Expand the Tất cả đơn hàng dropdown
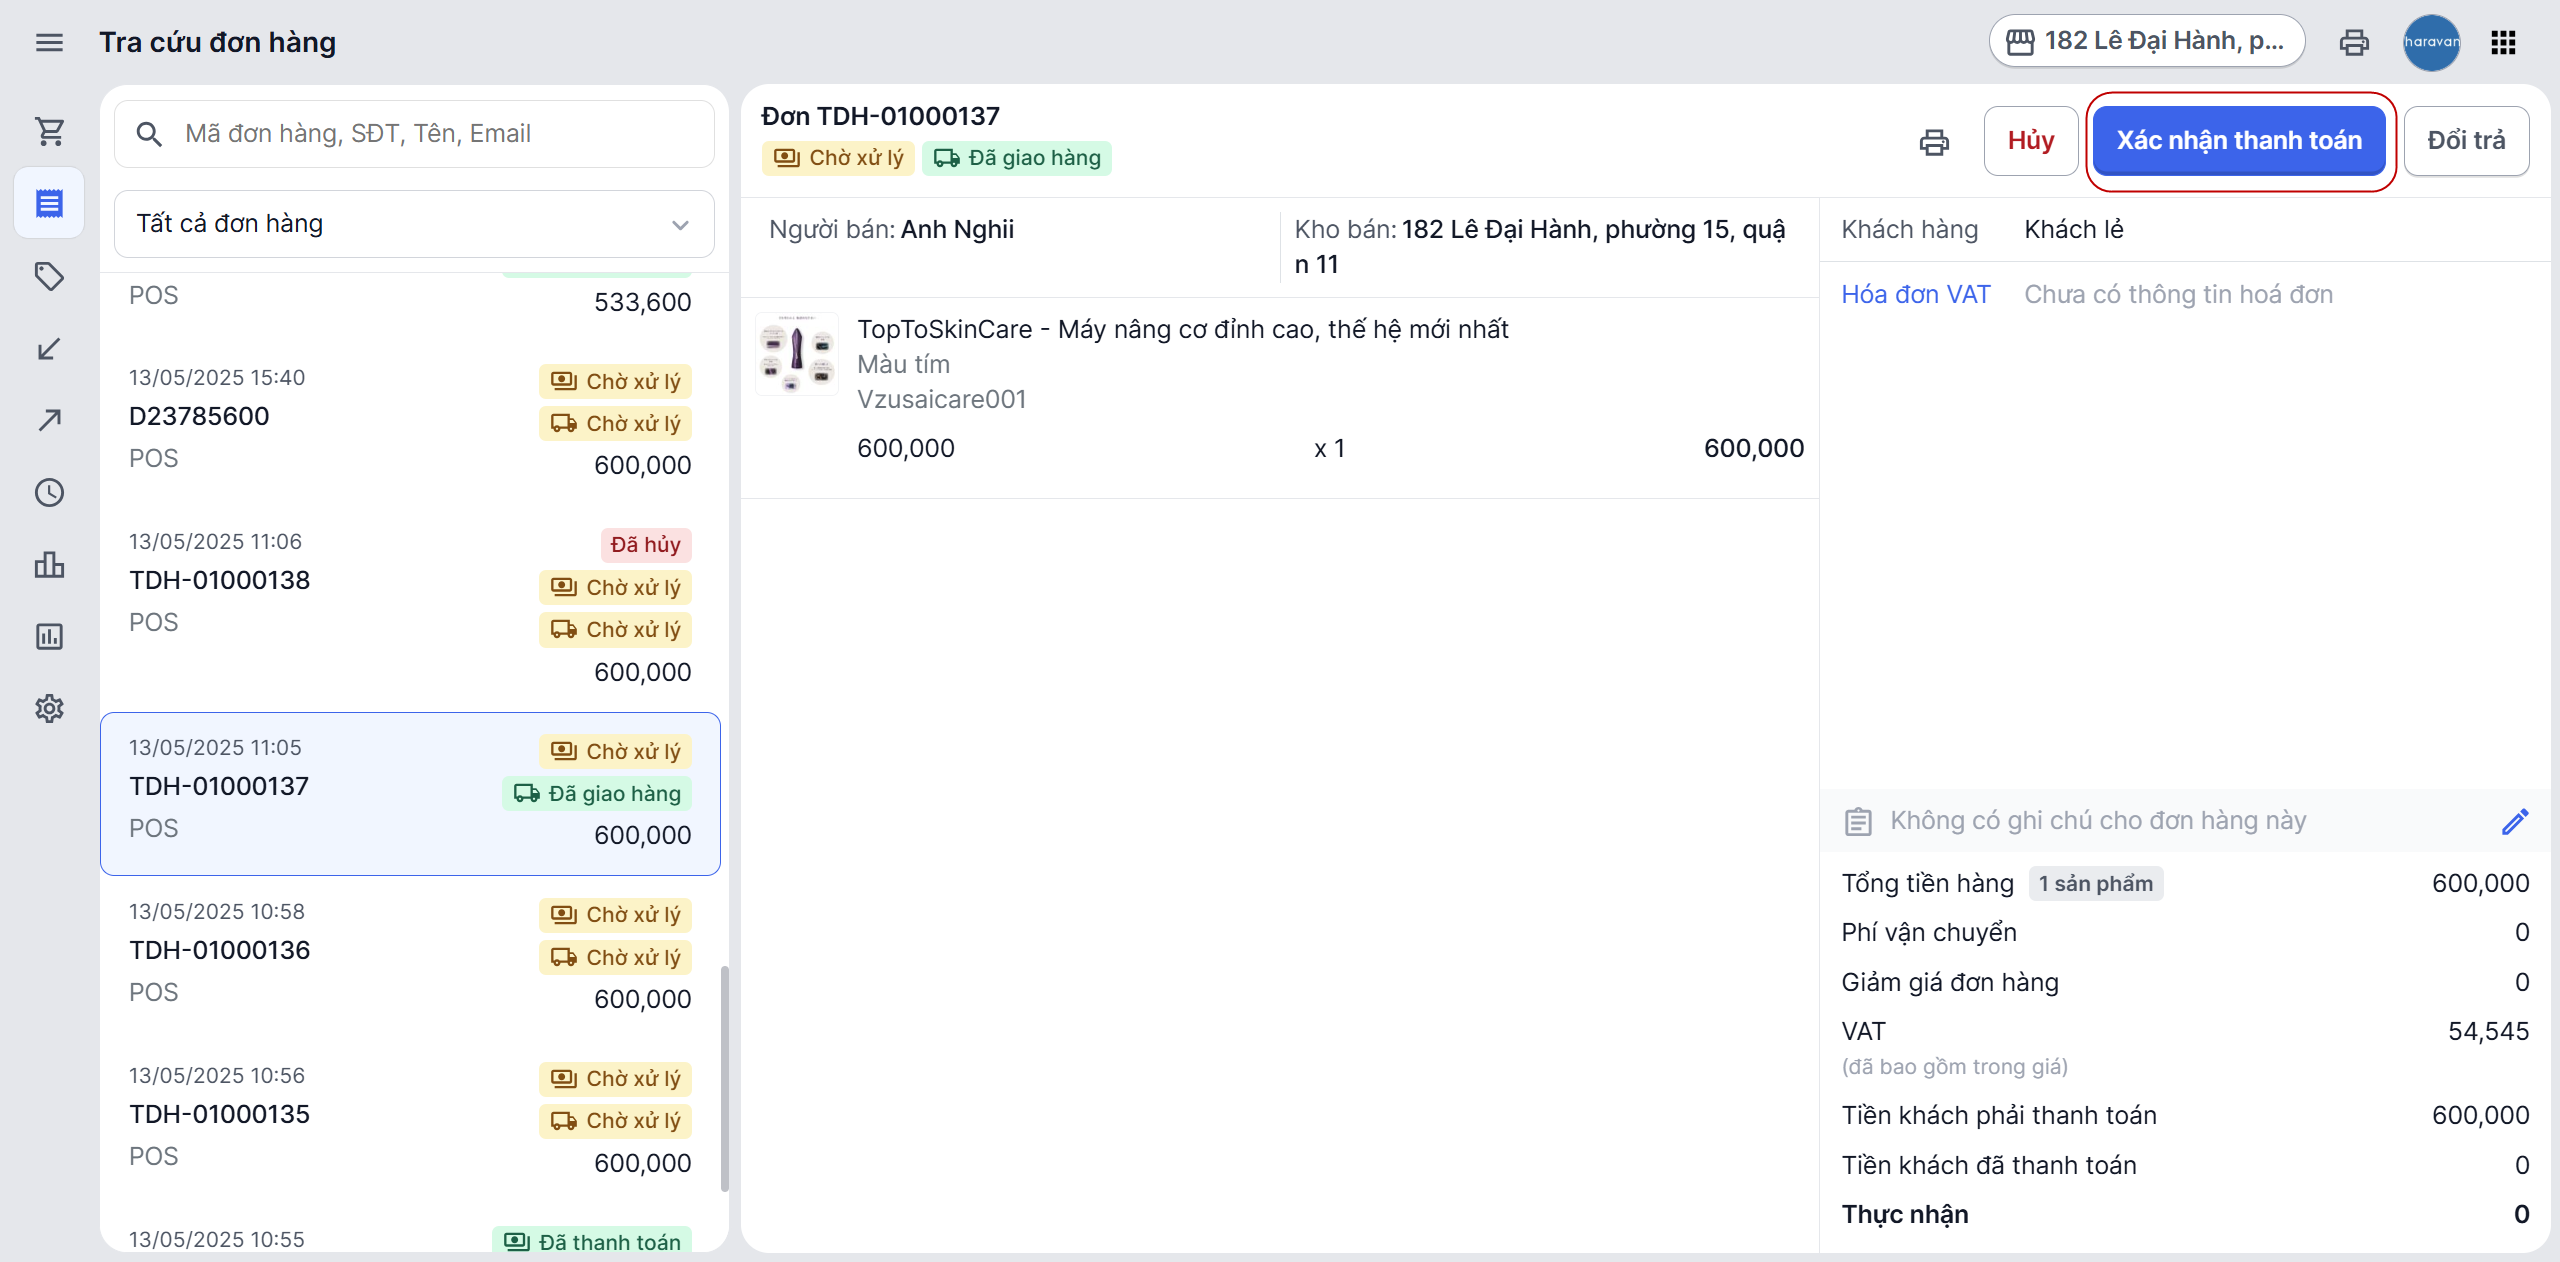 (x=414, y=224)
